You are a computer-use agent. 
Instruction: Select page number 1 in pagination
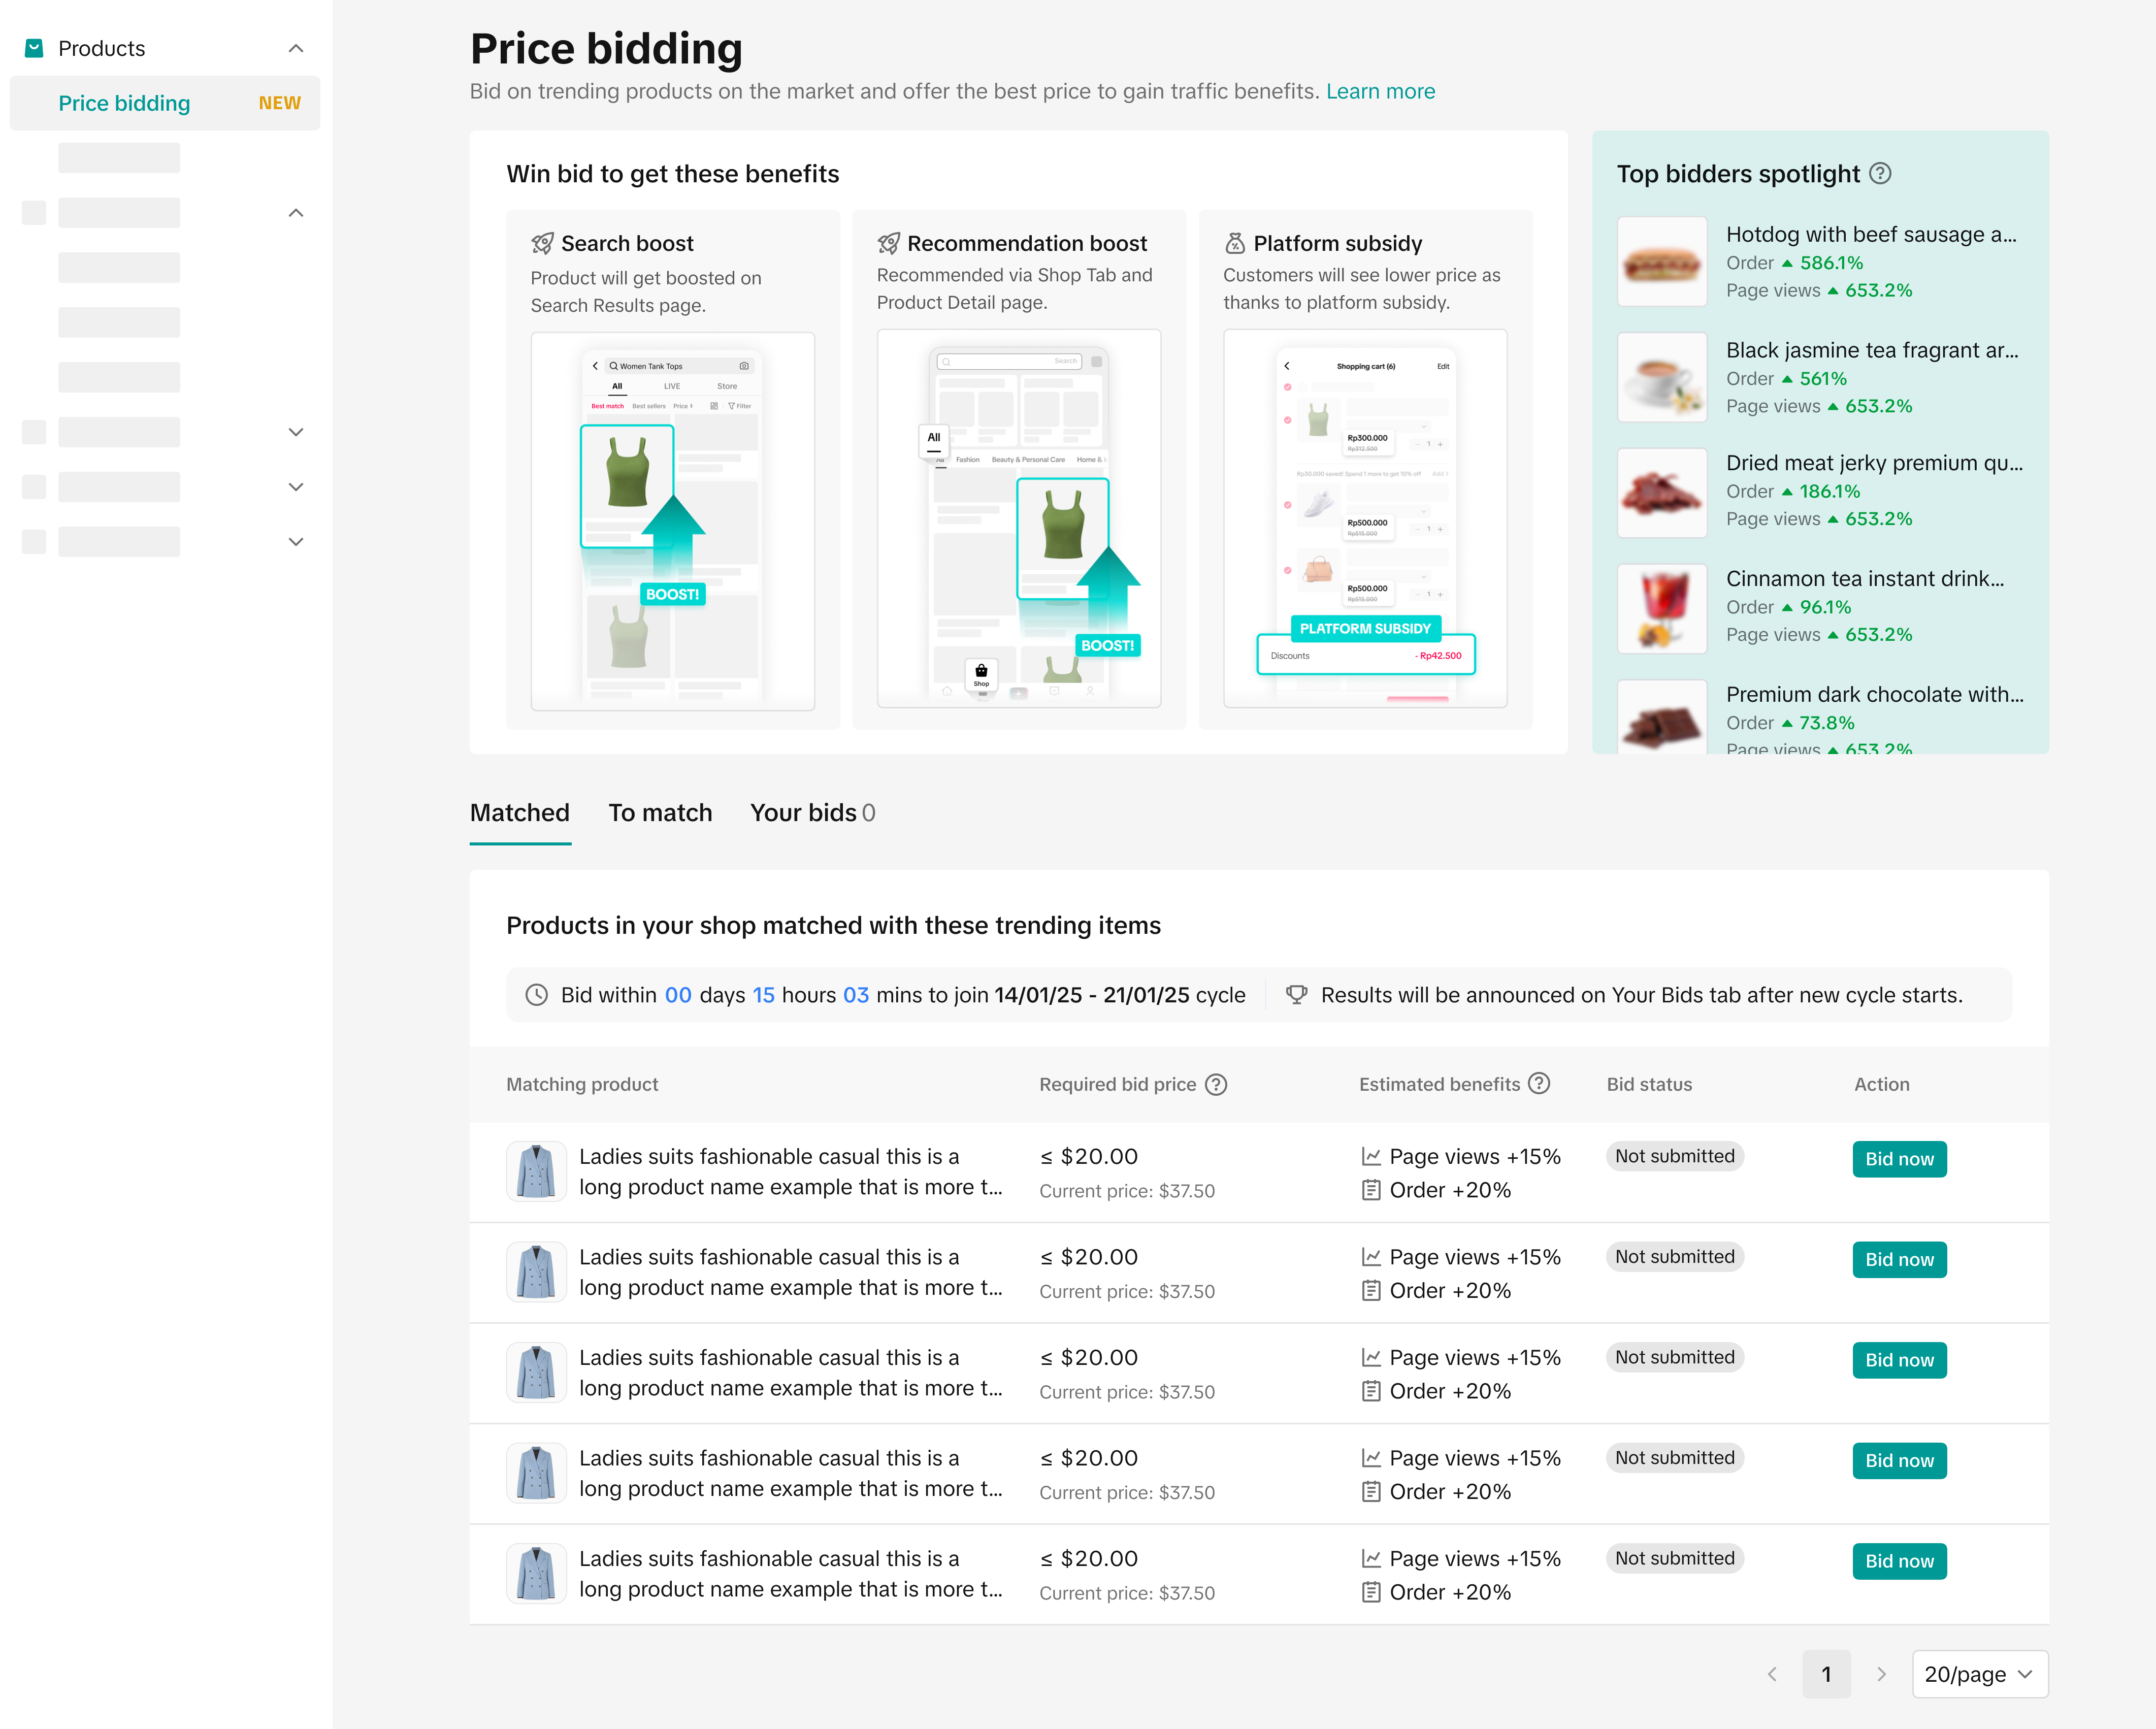[x=1826, y=1674]
